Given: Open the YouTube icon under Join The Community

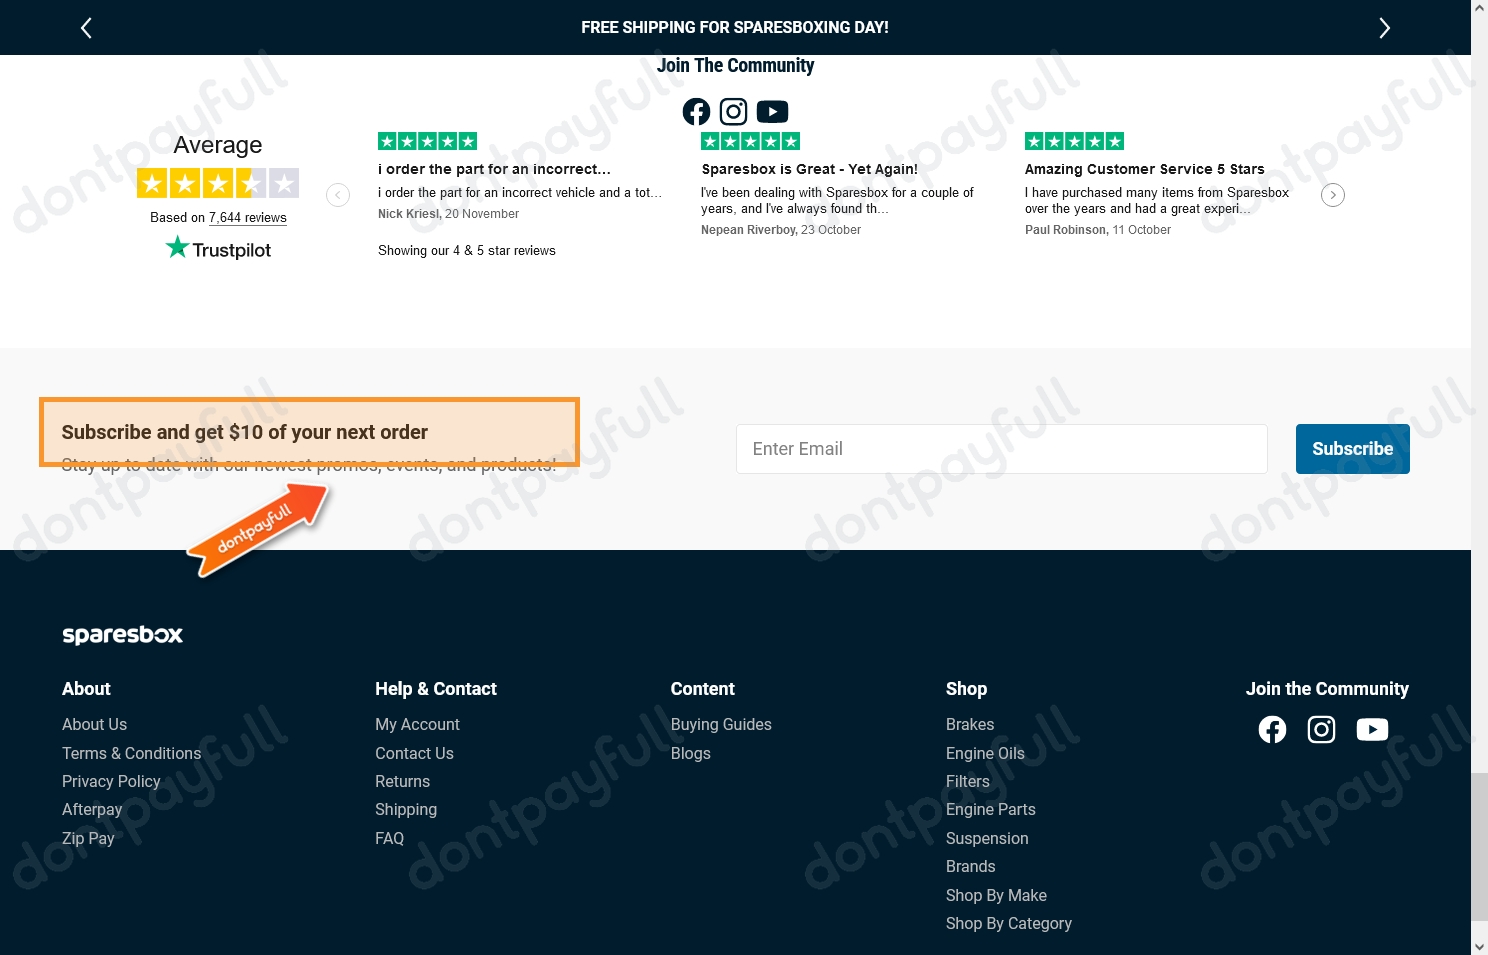Looking at the screenshot, I should coord(772,111).
